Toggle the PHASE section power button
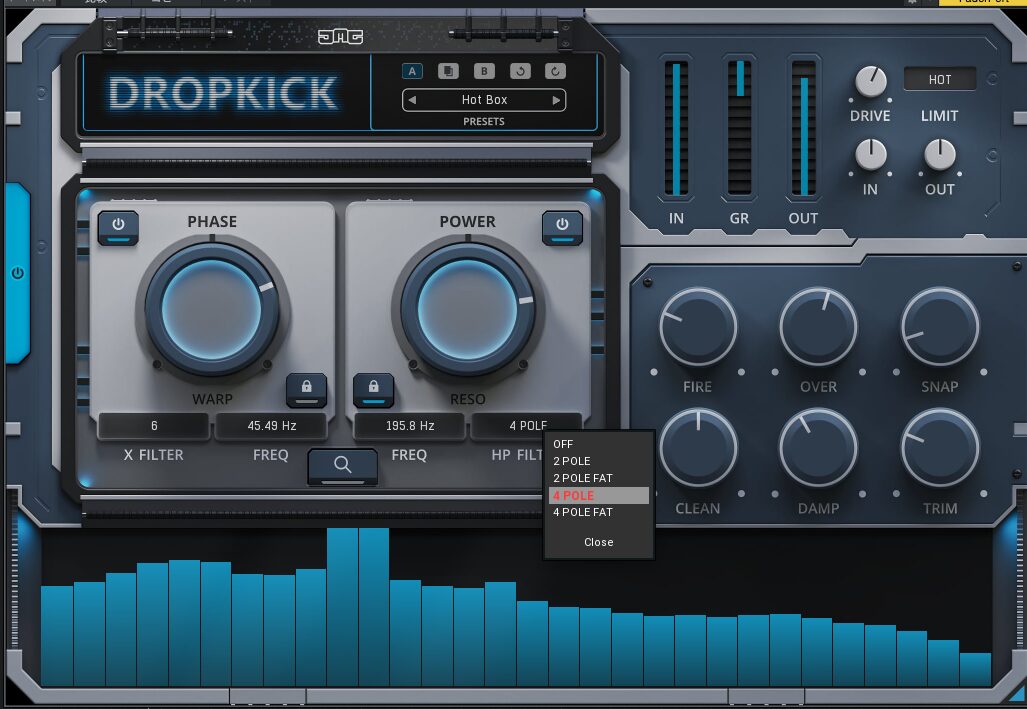This screenshot has height=709, width=1027. [118, 227]
